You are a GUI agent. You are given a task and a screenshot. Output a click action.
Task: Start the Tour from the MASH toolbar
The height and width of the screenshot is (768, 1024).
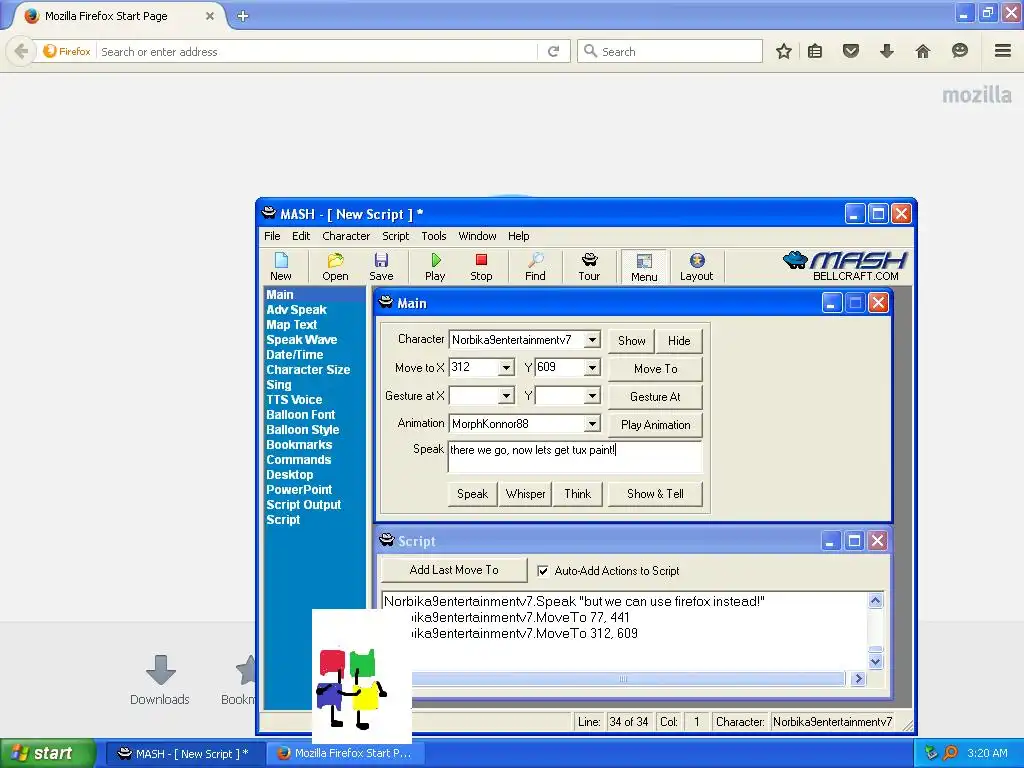589,266
